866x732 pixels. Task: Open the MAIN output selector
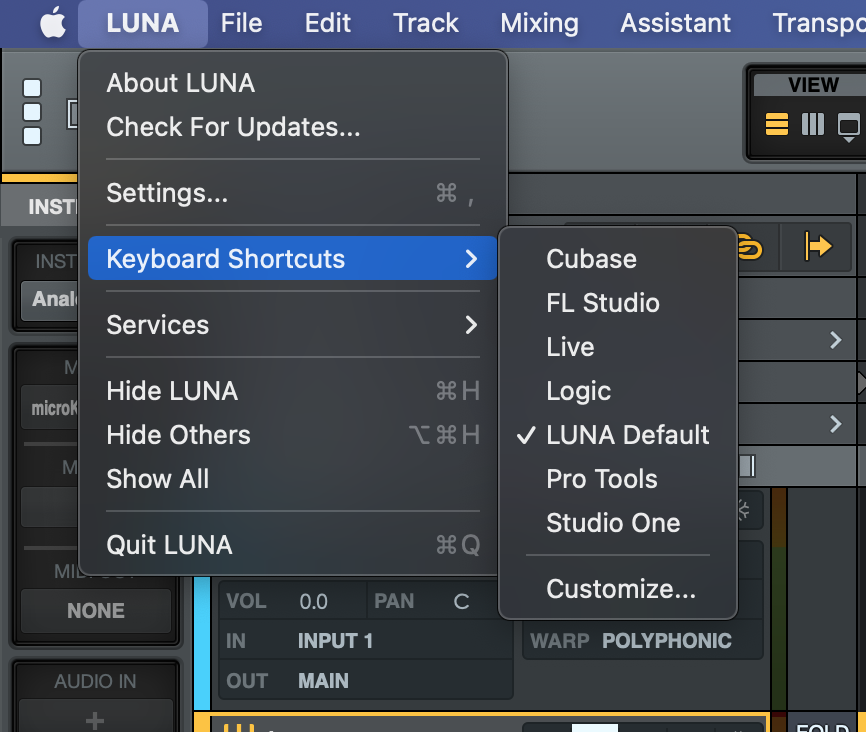point(323,681)
